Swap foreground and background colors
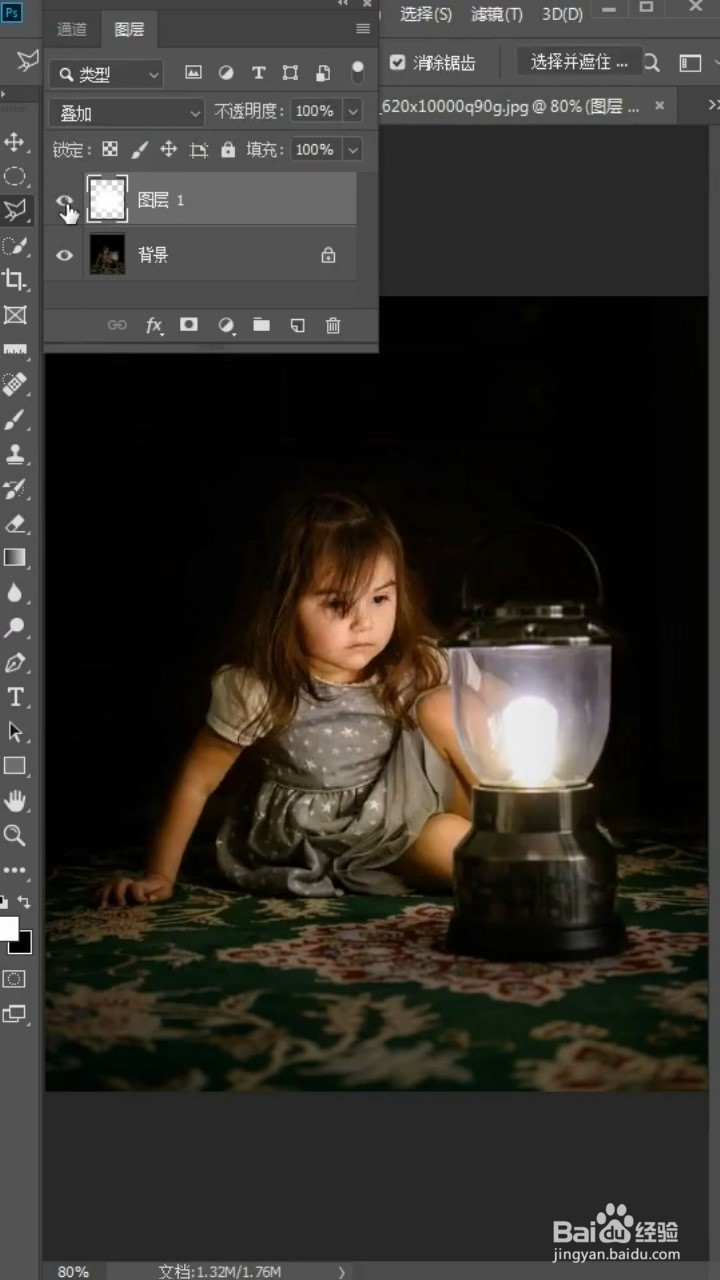The width and height of the screenshot is (720, 1280). point(24,902)
